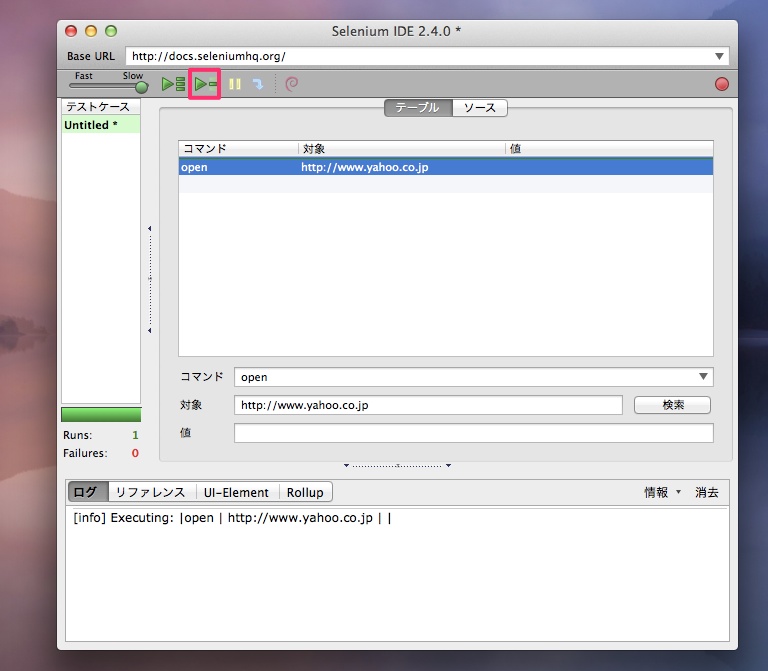Viewport: 768px width, 671px height.
Task: Select the Untitled * test case
Action: coord(101,125)
